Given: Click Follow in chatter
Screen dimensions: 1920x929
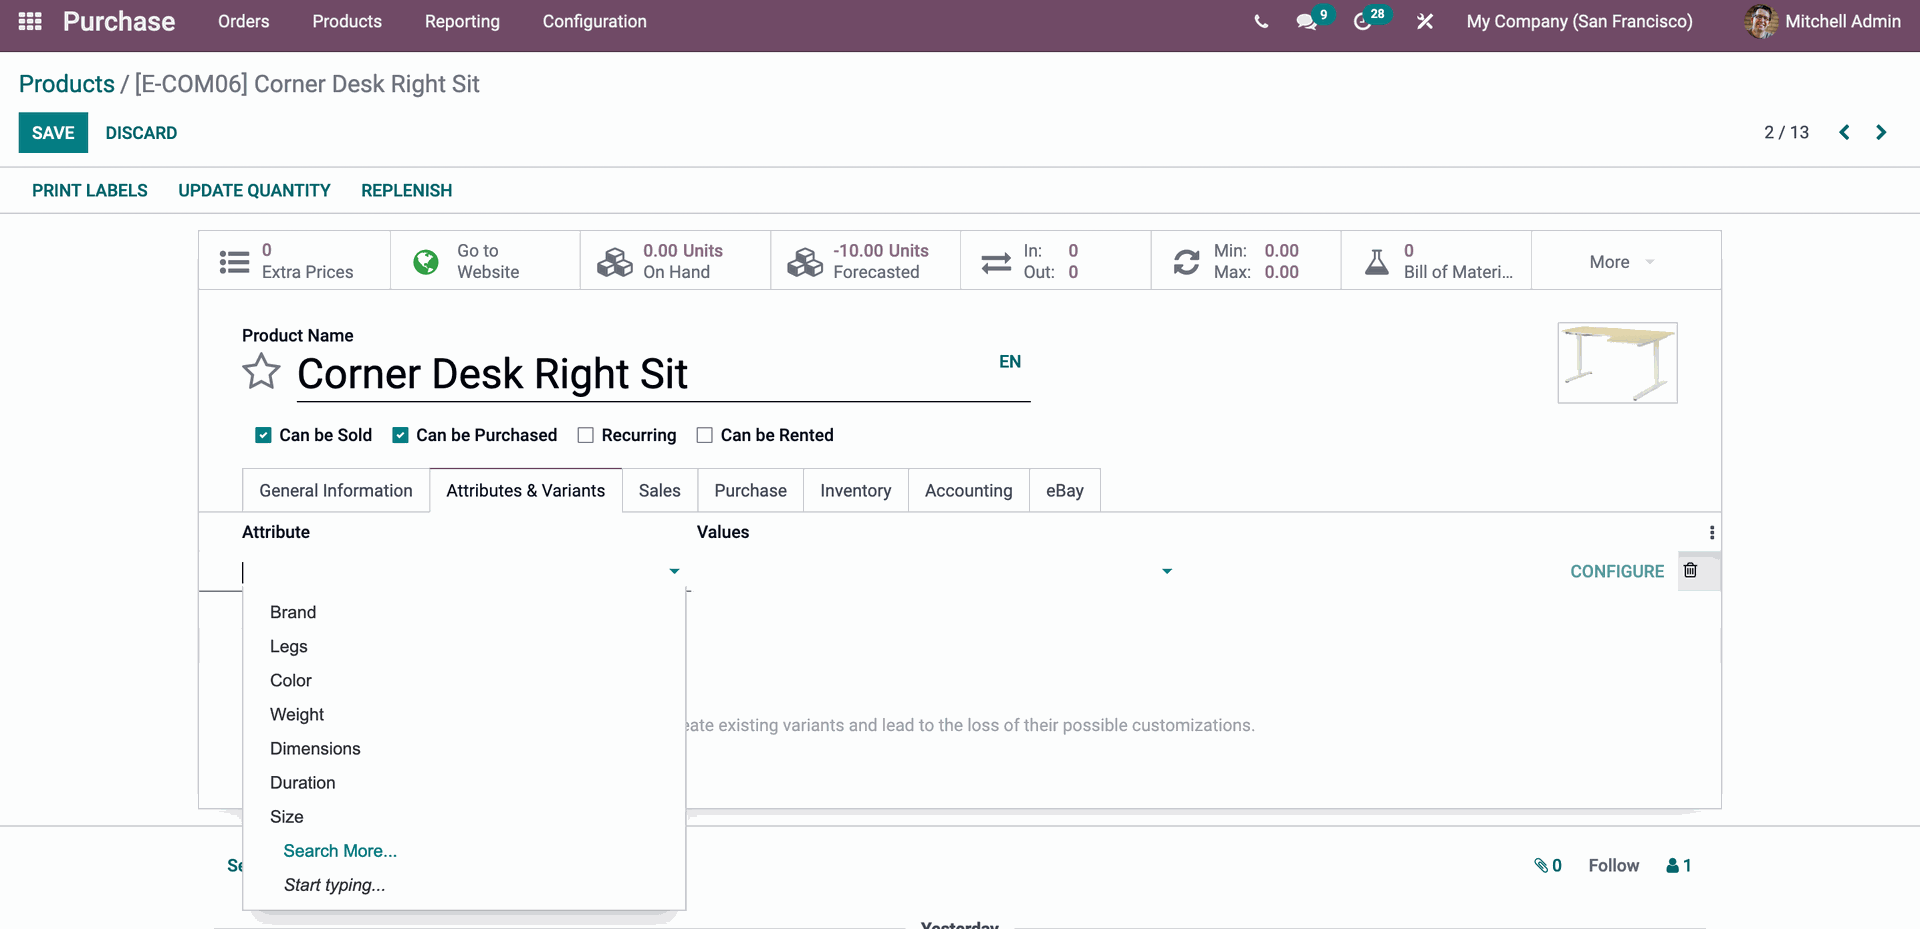Looking at the screenshot, I should (1614, 865).
